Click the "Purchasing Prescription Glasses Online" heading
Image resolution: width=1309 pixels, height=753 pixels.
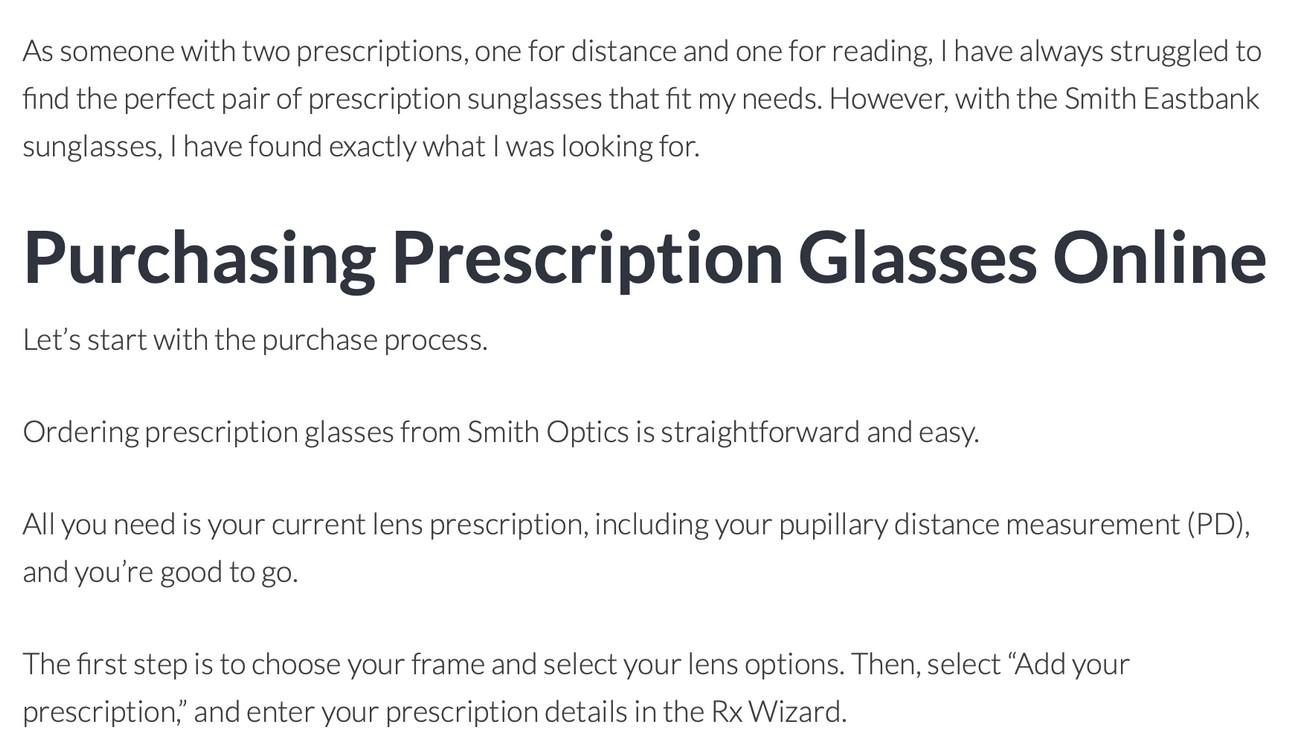[x=644, y=258]
